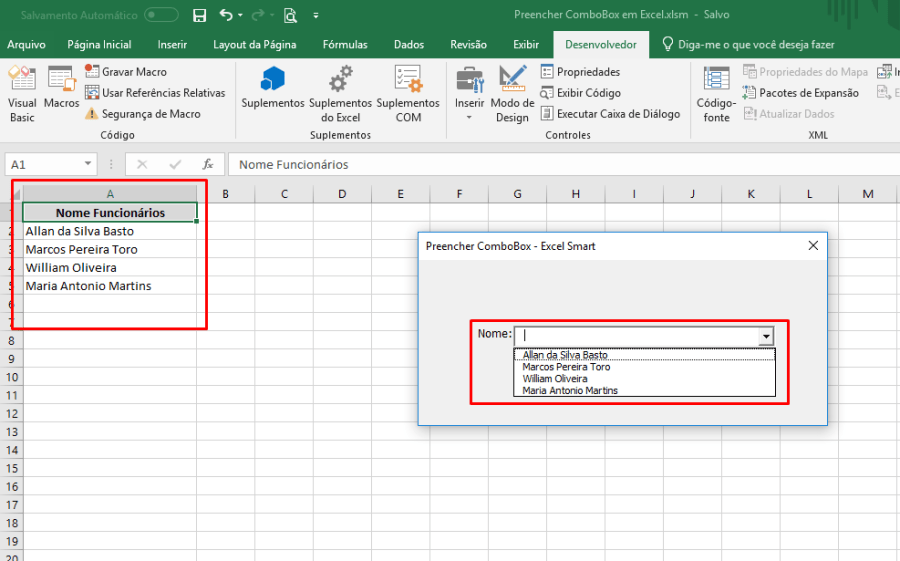This screenshot has height=561, width=900.
Task: Select the Desenvolvedor tab
Action: click(x=601, y=44)
